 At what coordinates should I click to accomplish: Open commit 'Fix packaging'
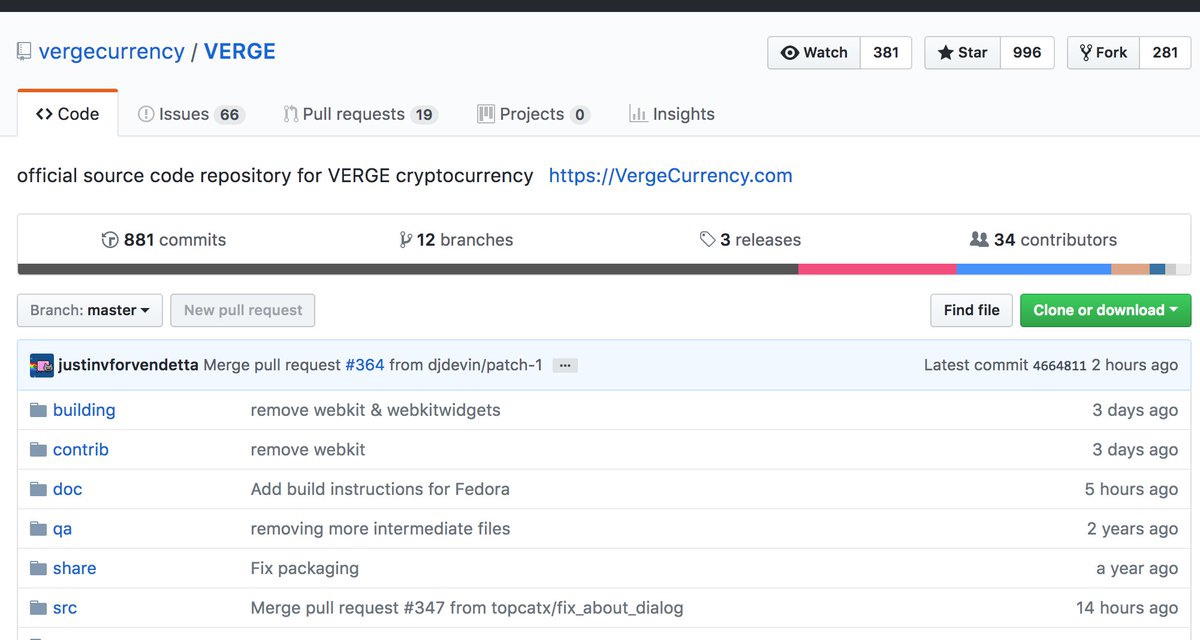[305, 568]
